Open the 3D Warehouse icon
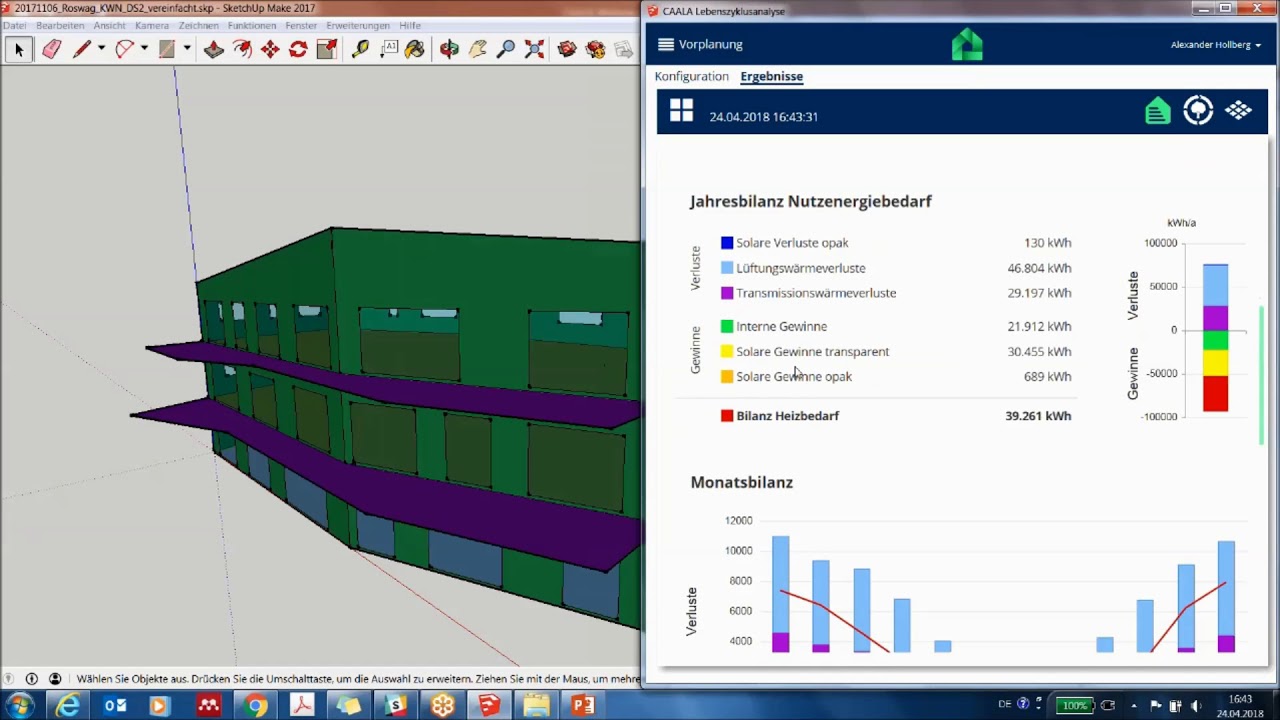 567,49
